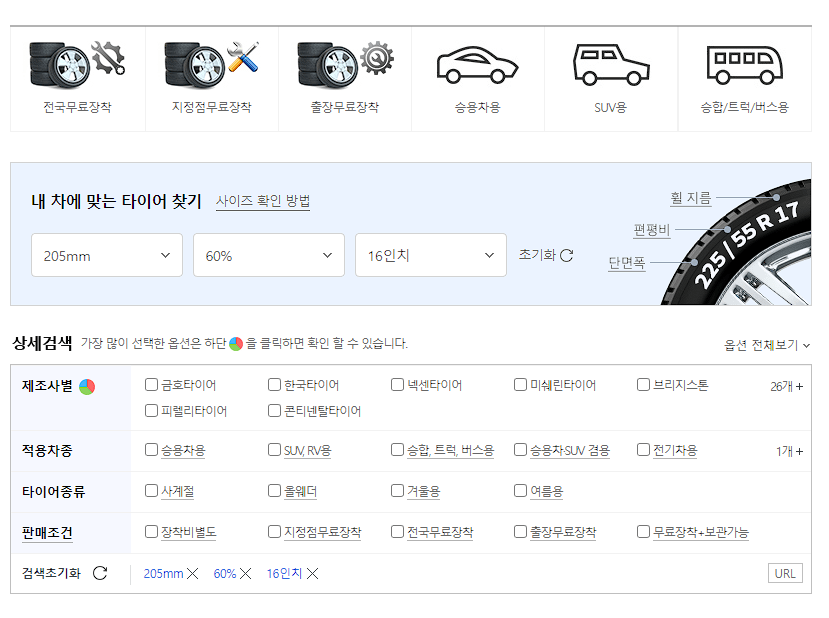Check the 금호타이어 manufacturer checkbox
Viewport: 829px width, 618px height.
151,384
